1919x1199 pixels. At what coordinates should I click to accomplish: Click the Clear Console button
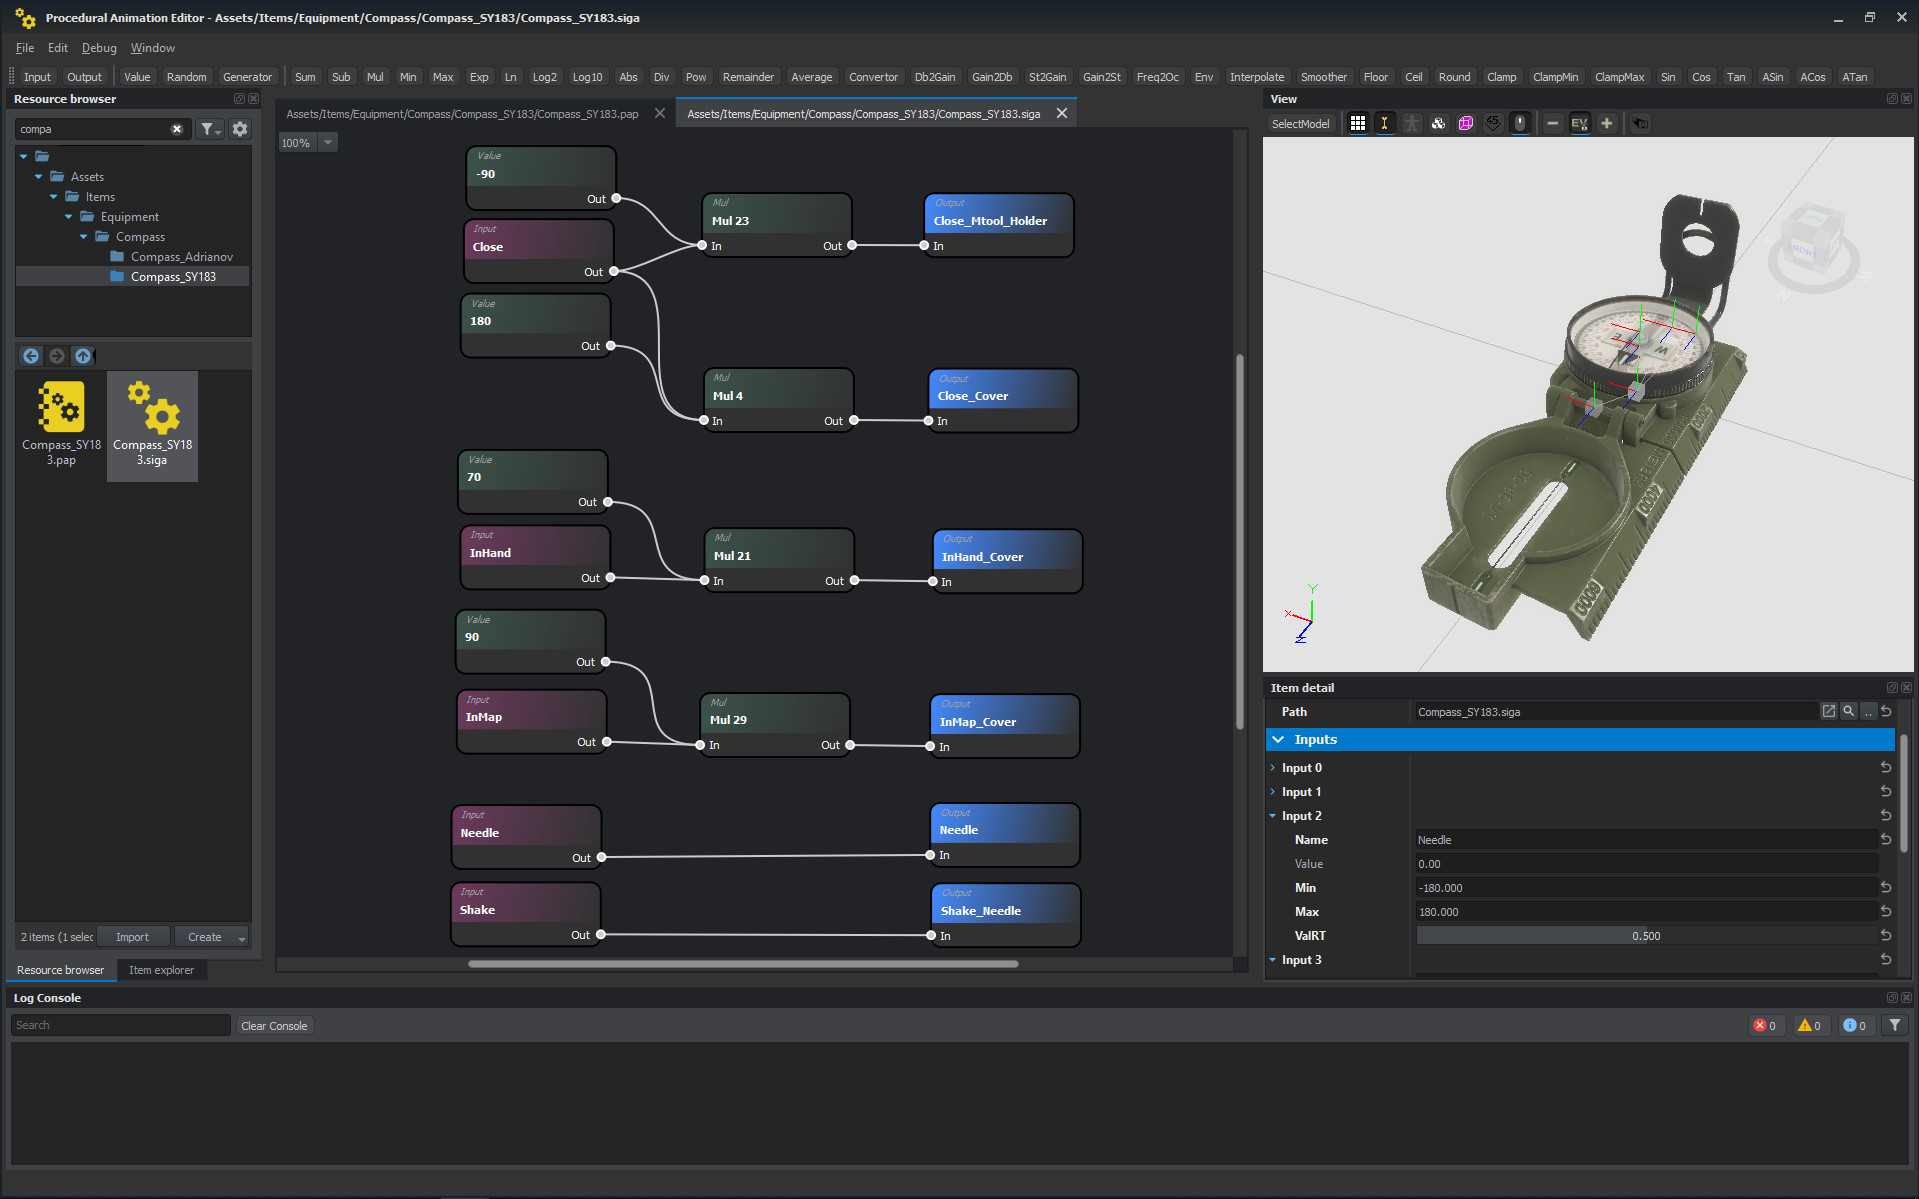274,1025
